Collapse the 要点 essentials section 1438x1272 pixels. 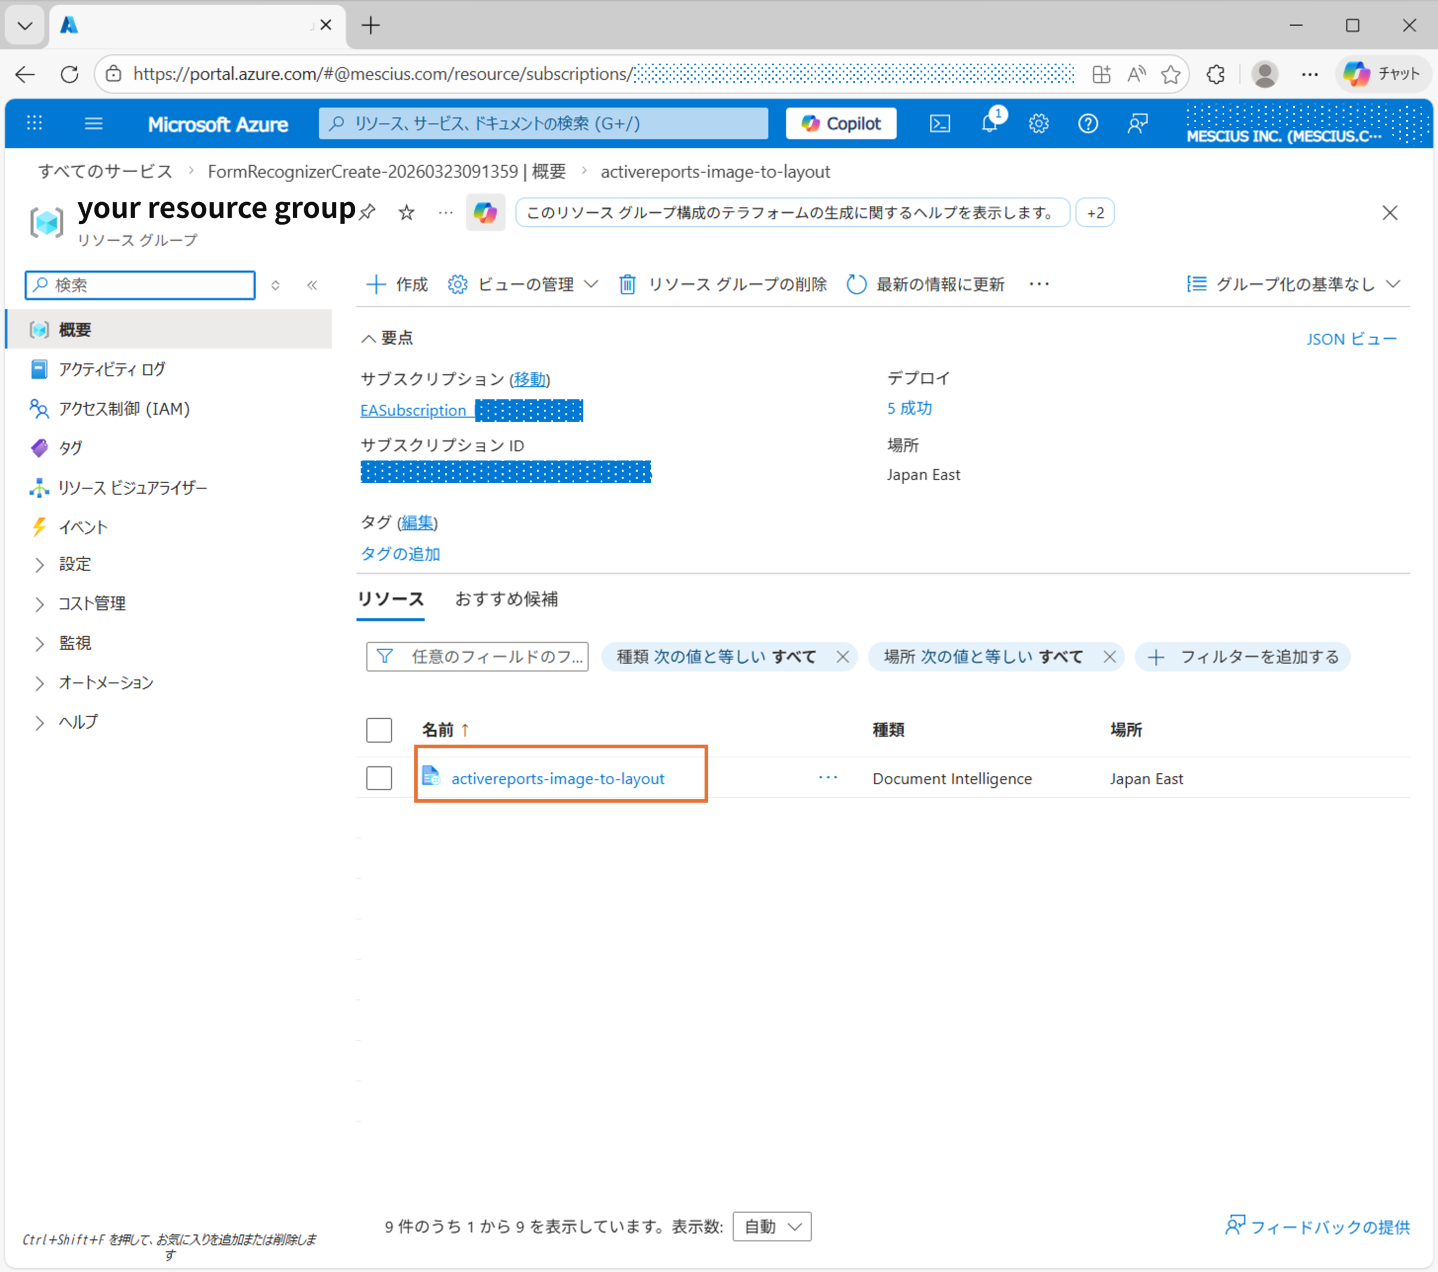pos(387,338)
